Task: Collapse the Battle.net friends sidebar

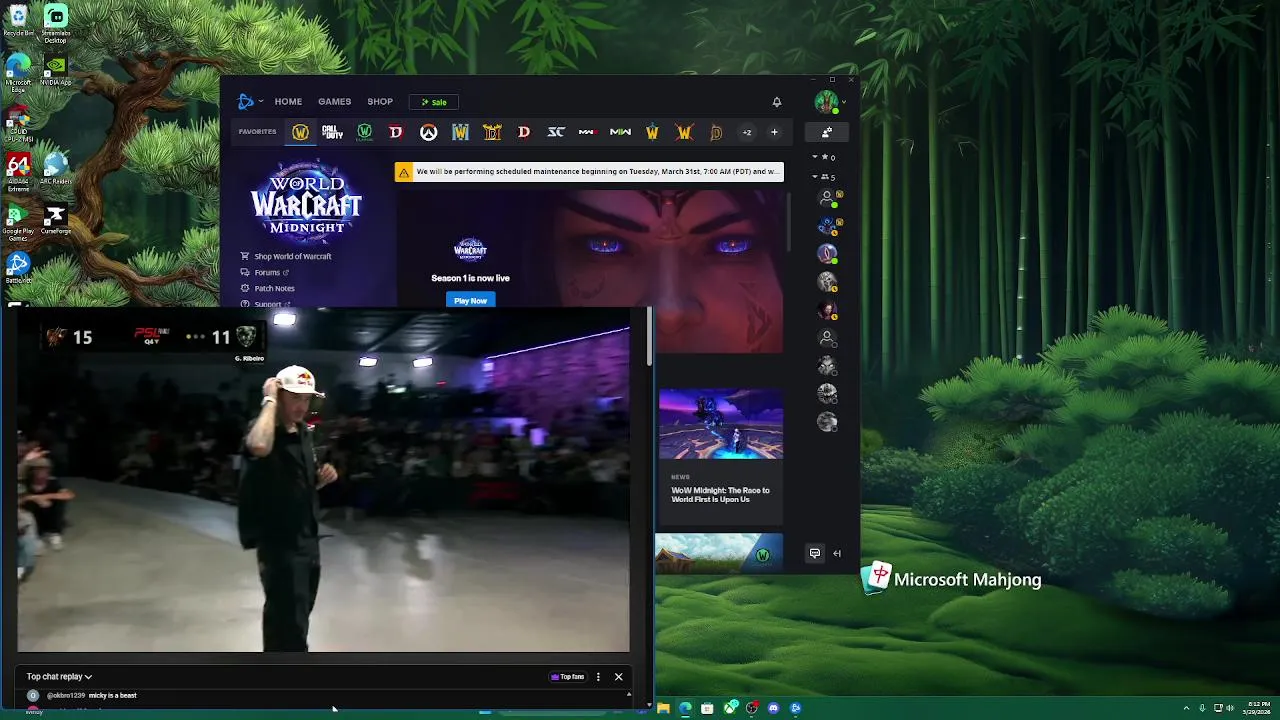Action: 837,553
